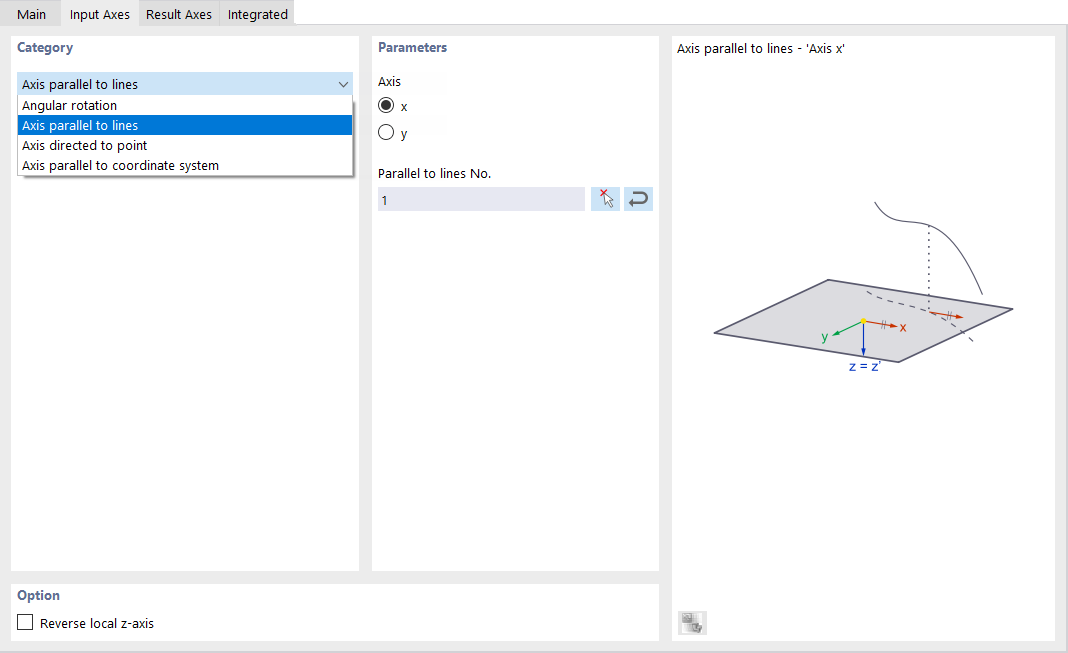
Task: Select the Input Axes tab
Action: click(99, 13)
